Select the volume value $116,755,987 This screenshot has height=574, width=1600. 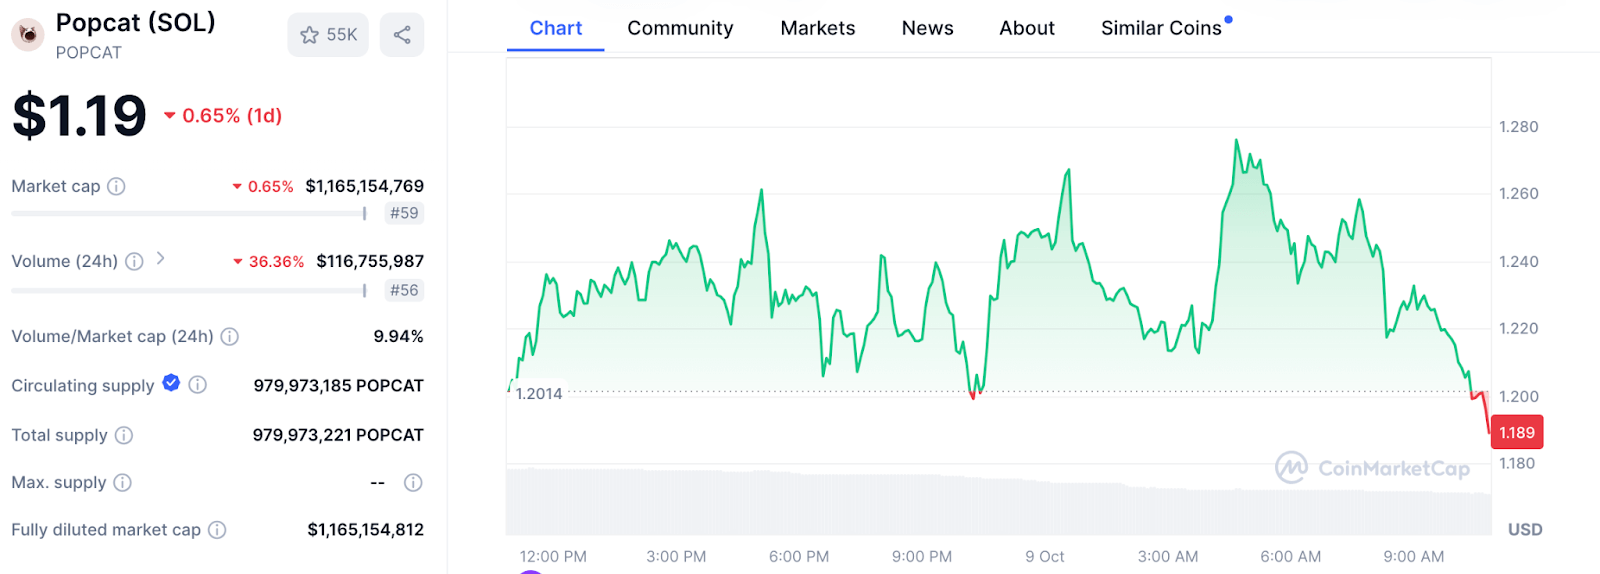pos(370,261)
